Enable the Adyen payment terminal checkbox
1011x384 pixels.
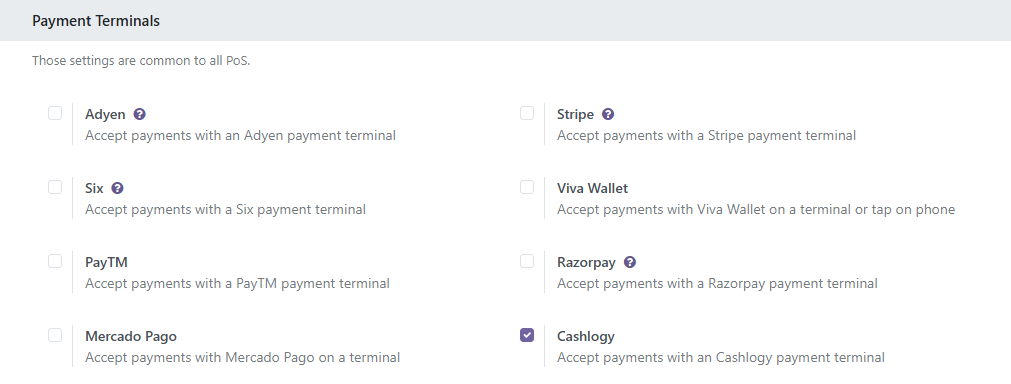coord(55,113)
